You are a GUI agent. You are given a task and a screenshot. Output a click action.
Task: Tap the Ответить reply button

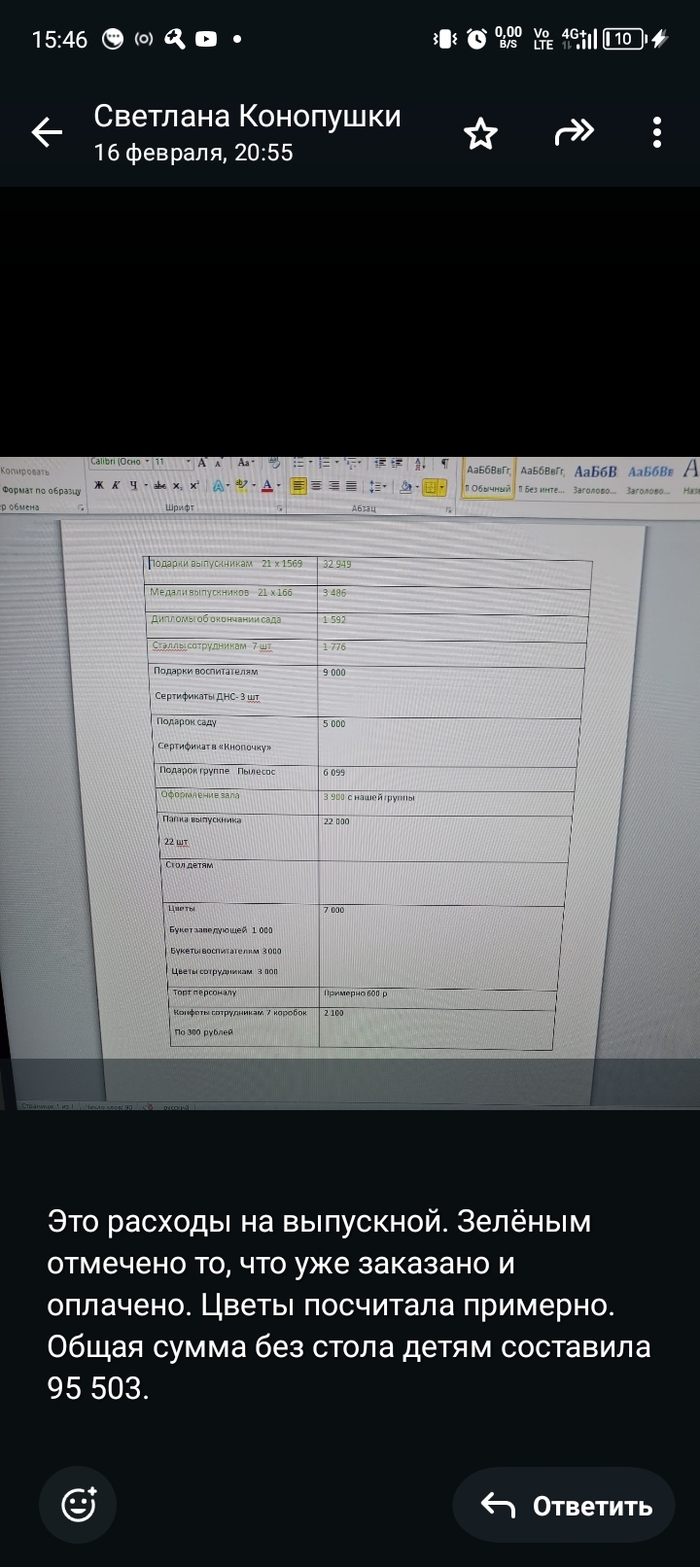[x=564, y=1505]
